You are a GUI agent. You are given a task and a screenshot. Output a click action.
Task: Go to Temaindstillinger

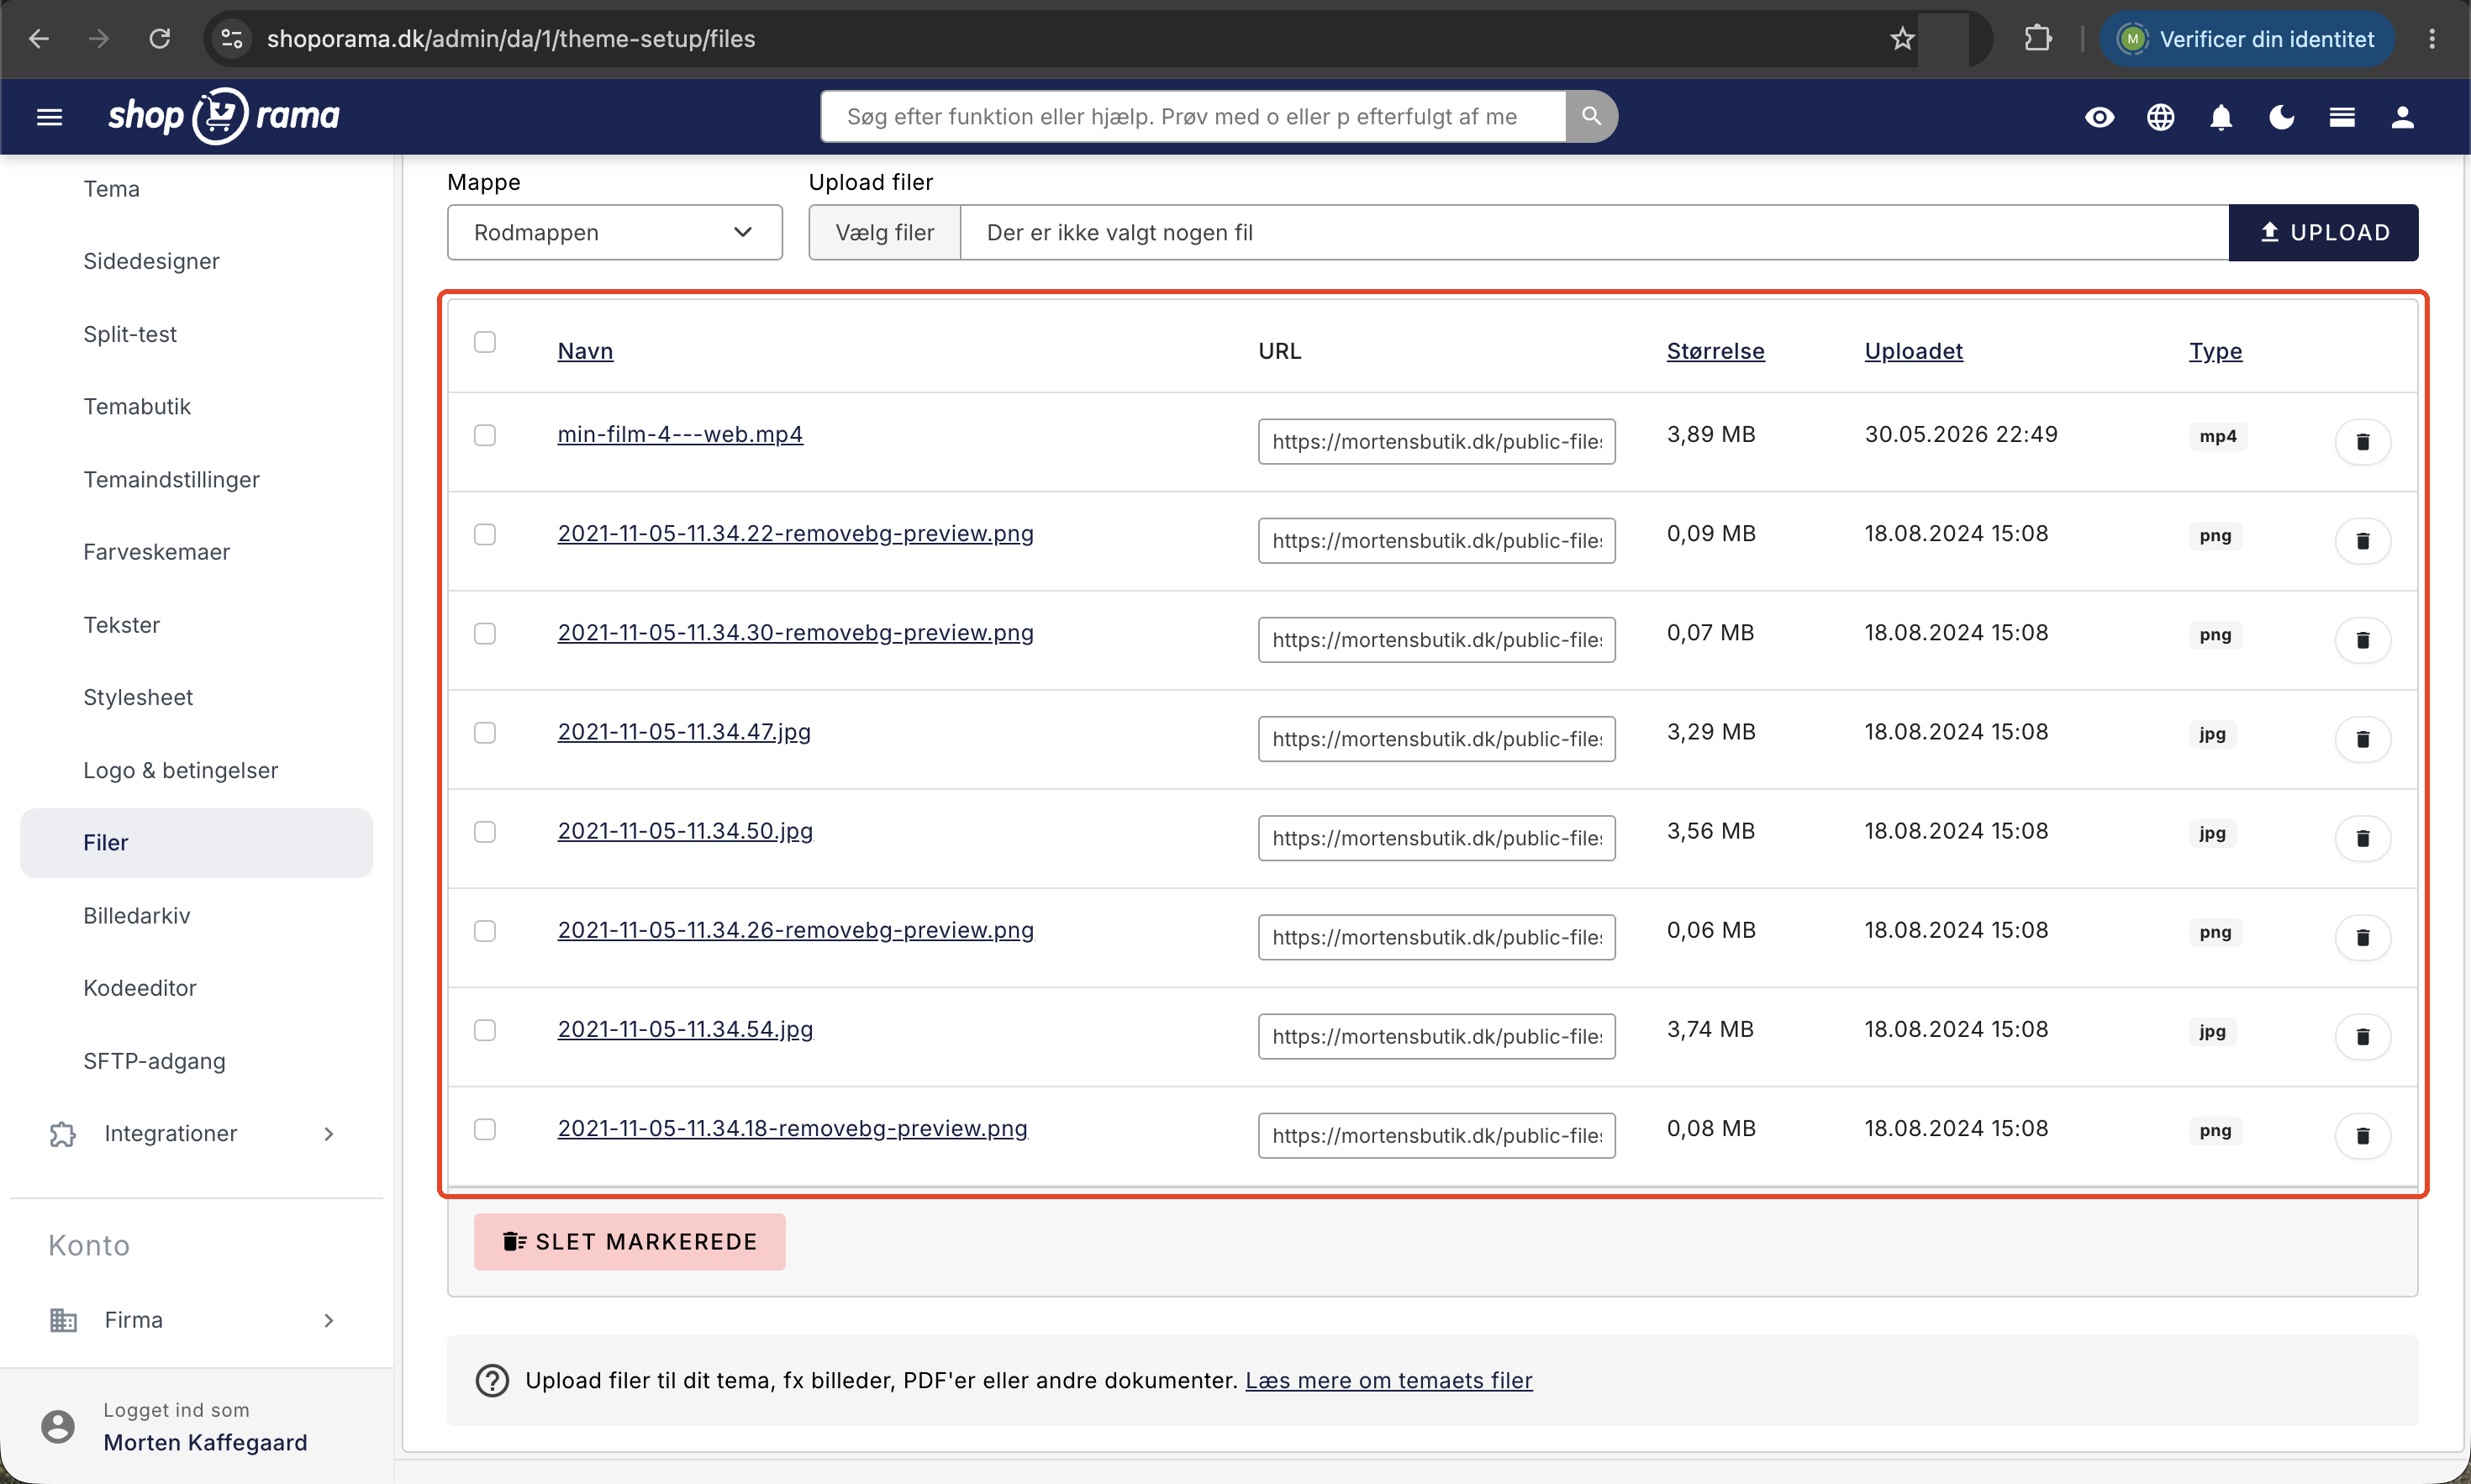click(x=171, y=479)
